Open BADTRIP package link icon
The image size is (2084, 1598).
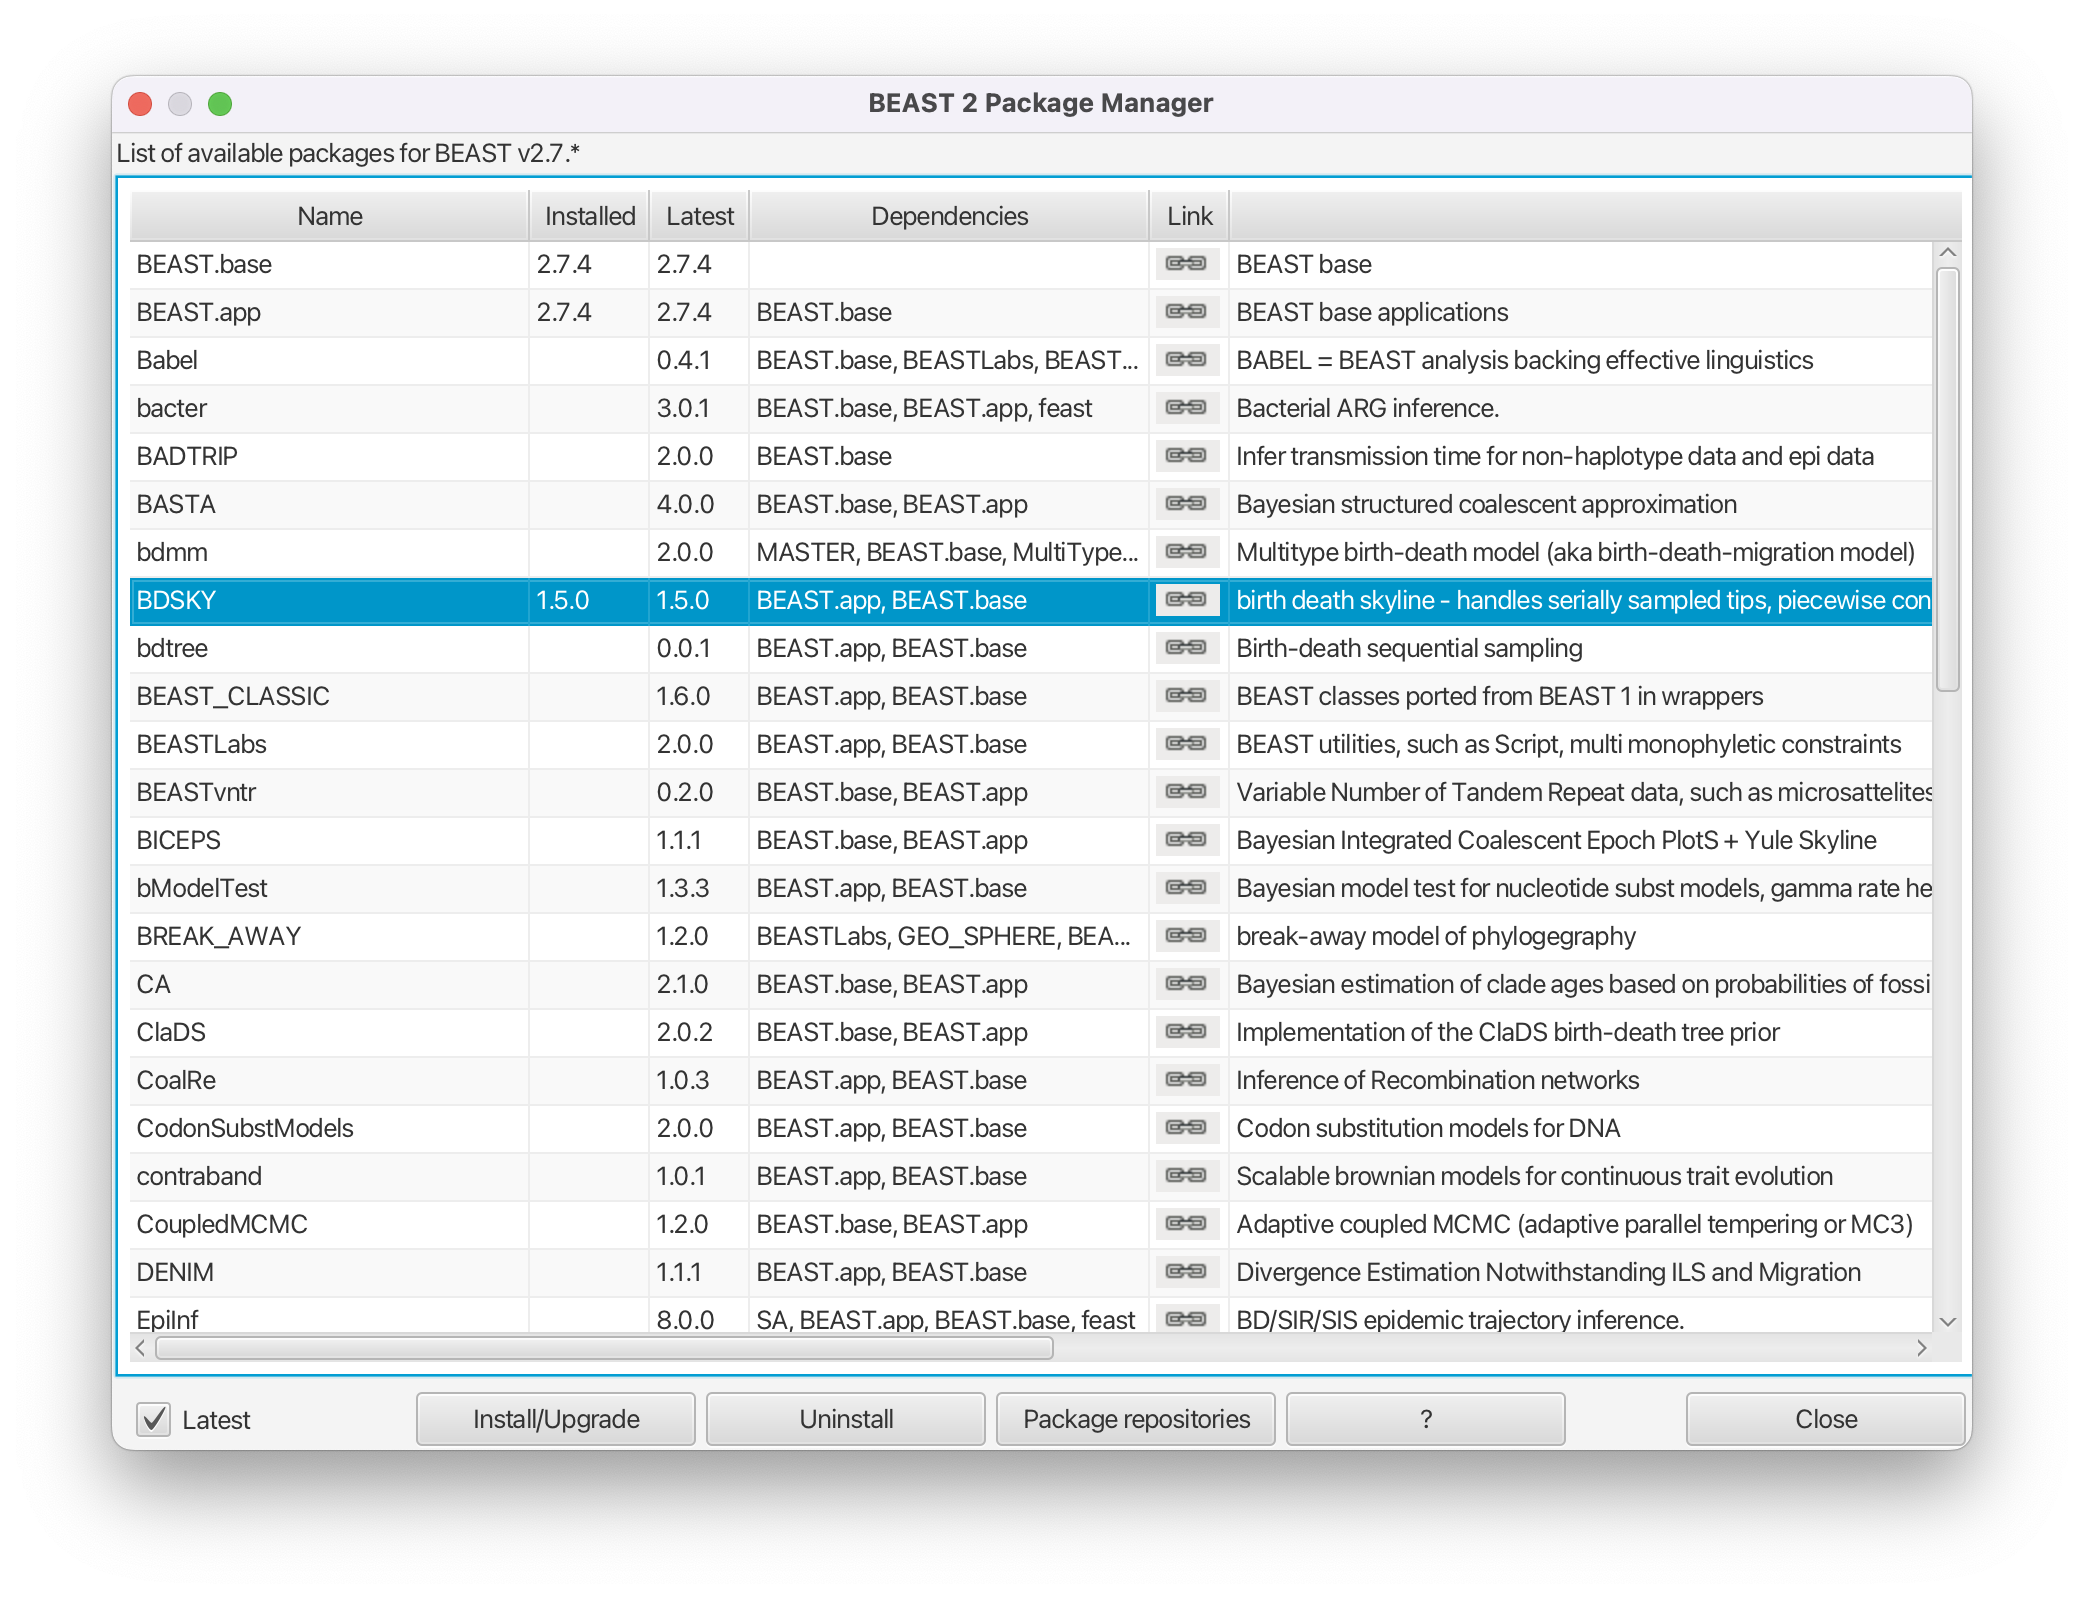click(x=1187, y=455)
